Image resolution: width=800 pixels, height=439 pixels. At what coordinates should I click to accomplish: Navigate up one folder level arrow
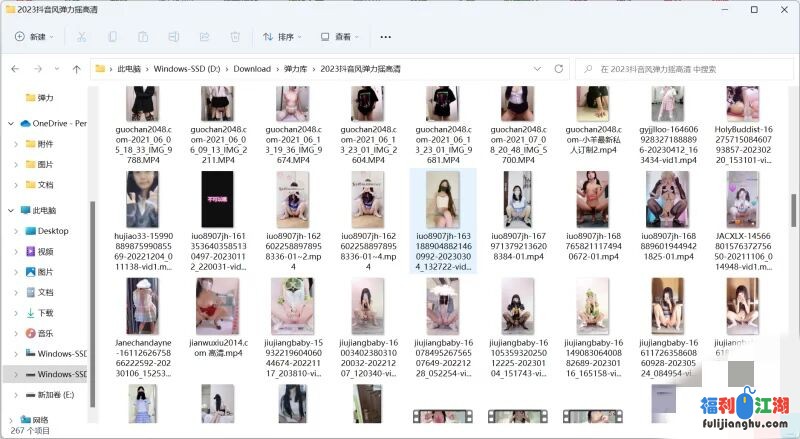[76, 69]
